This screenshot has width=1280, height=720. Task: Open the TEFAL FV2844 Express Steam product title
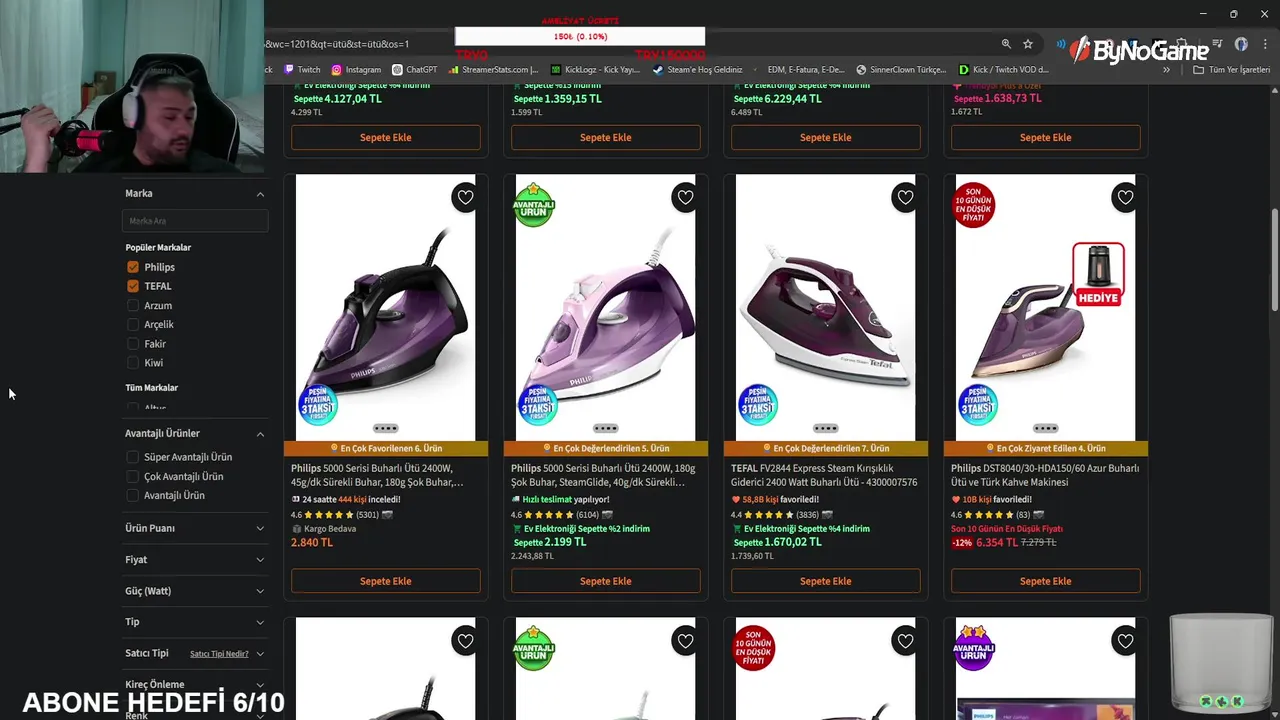825,475
